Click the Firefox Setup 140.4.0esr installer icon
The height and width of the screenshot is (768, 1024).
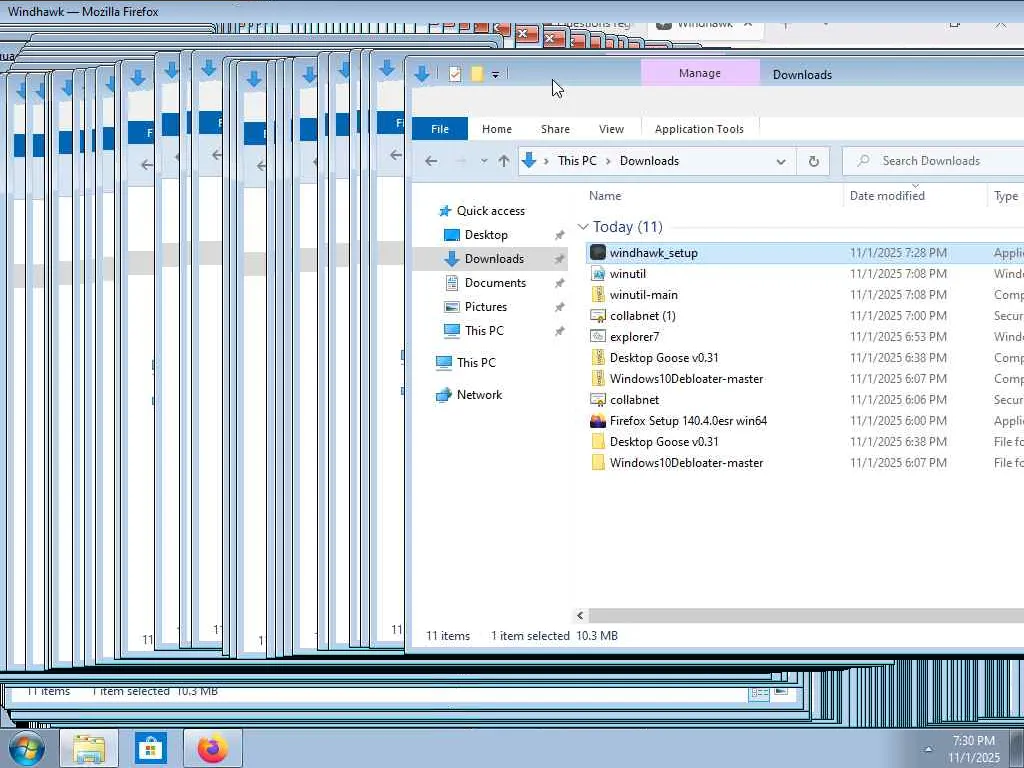pyautogui.click(x=598, y=421)
